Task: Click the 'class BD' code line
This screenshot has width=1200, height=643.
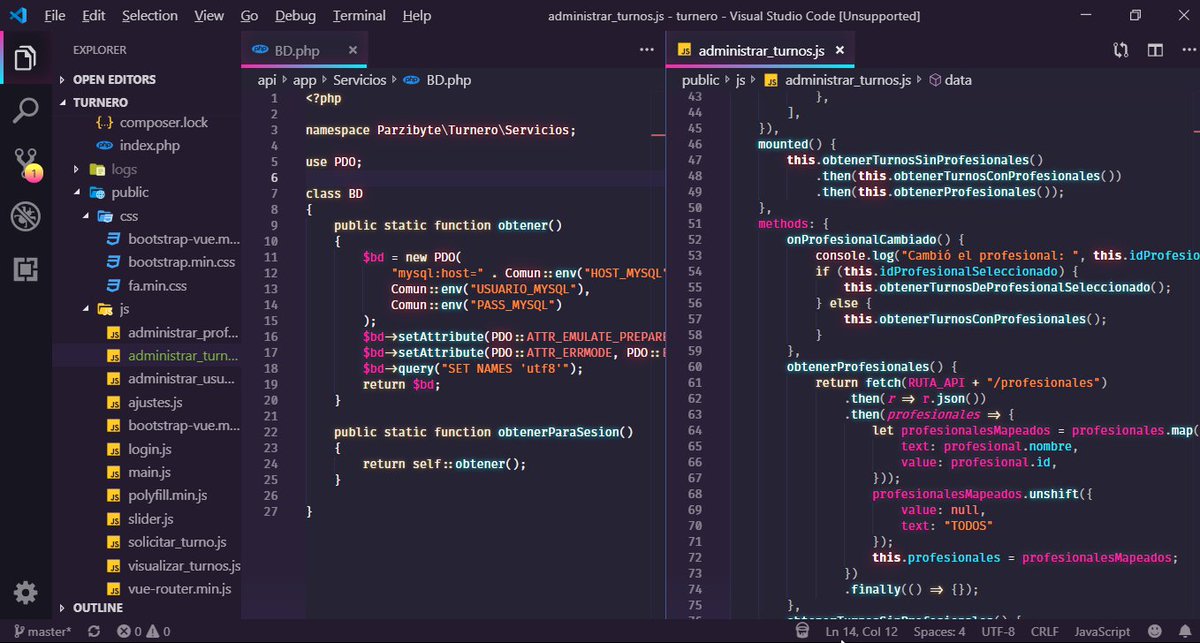Action: (x=334, y=193)
